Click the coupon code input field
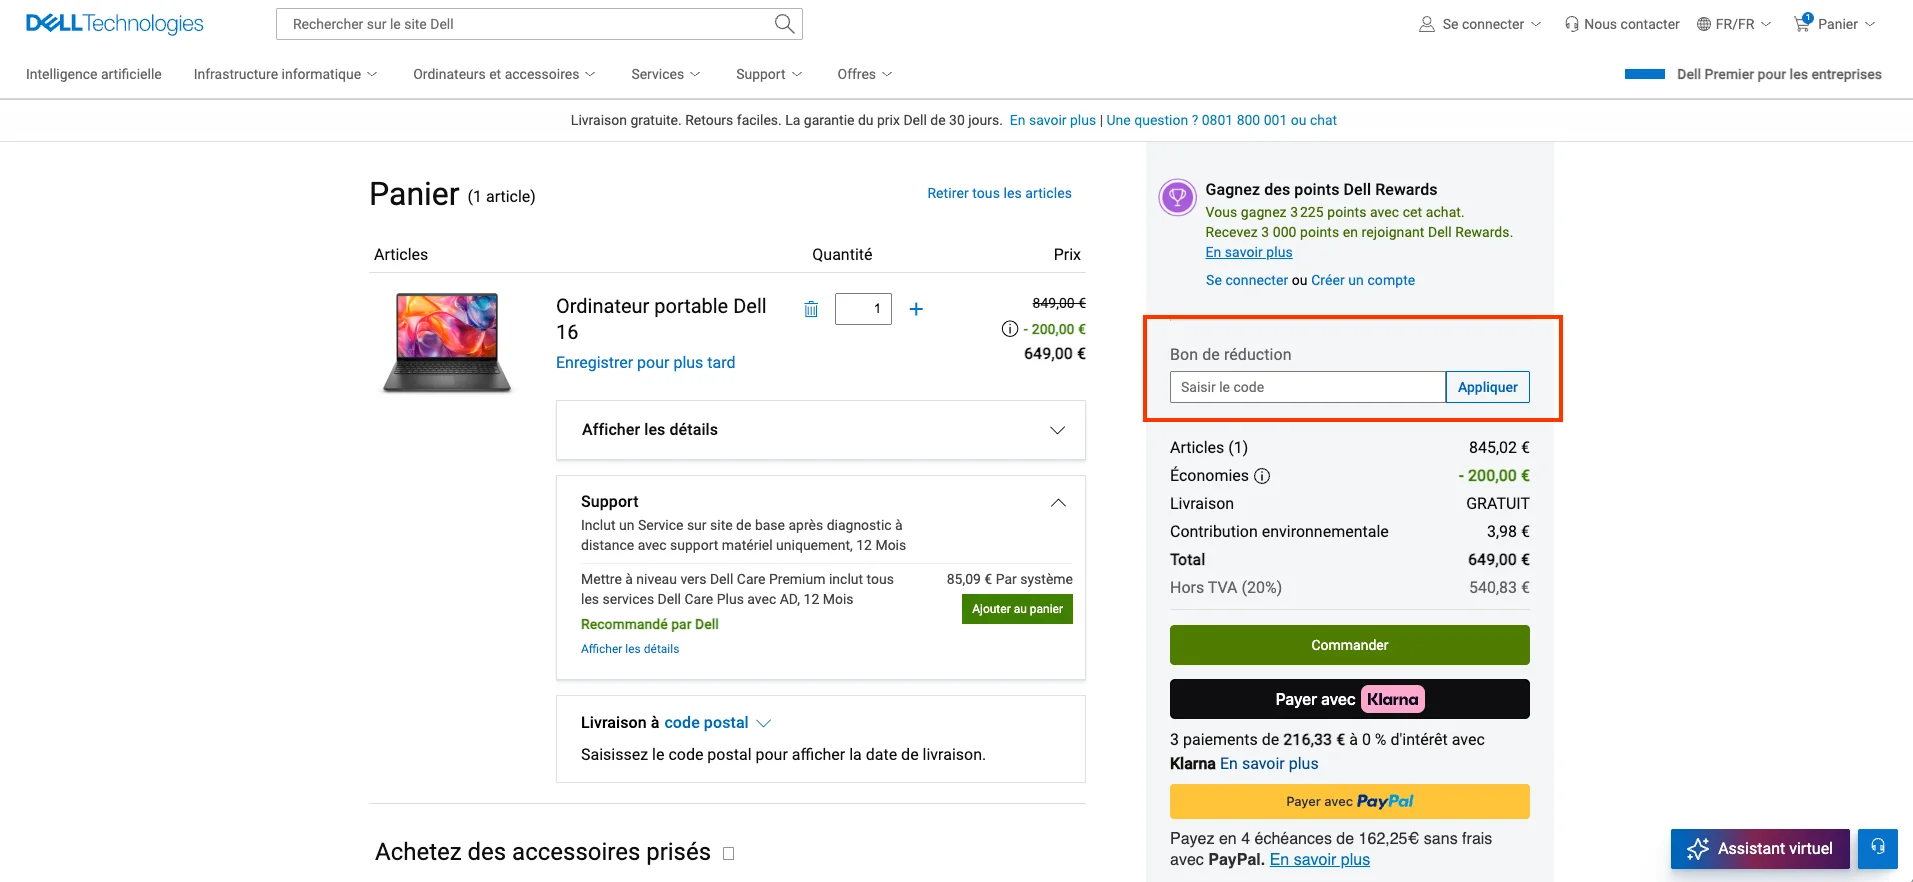Image resolution: width=1913 pixels, height=882 pixels. 1307,387
